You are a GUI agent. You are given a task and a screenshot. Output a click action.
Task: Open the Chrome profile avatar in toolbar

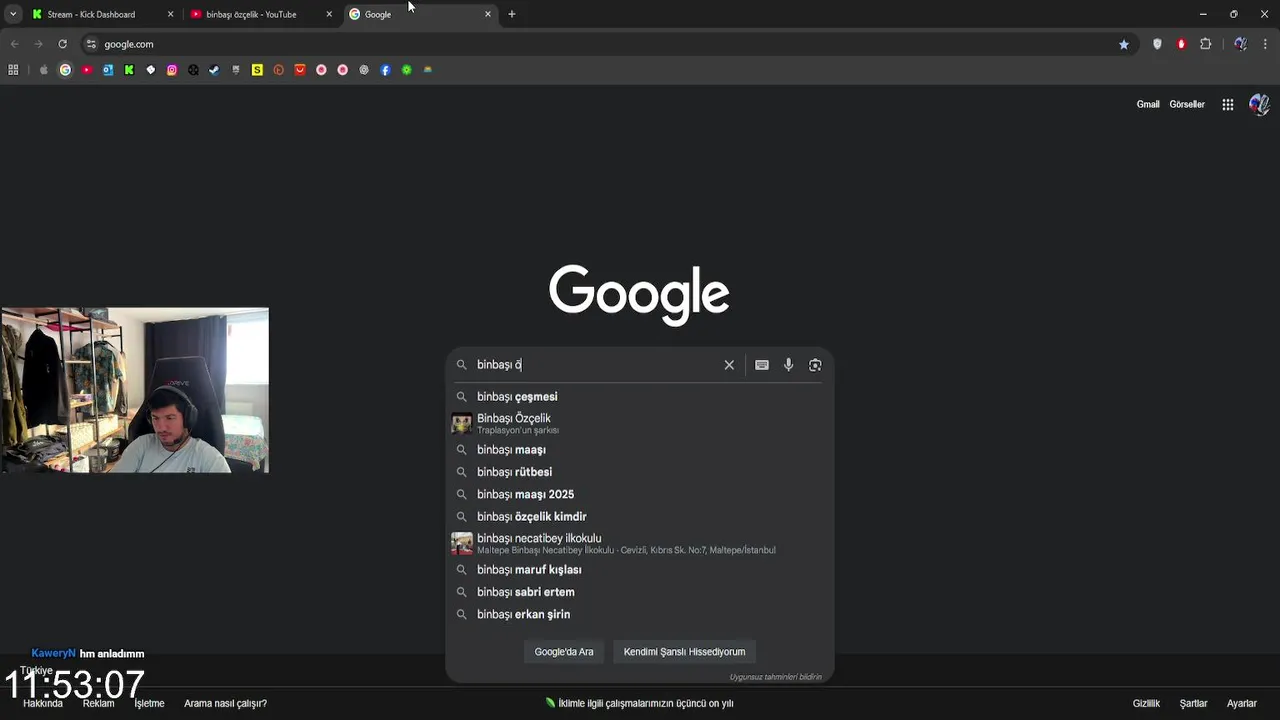[1240, 44]
